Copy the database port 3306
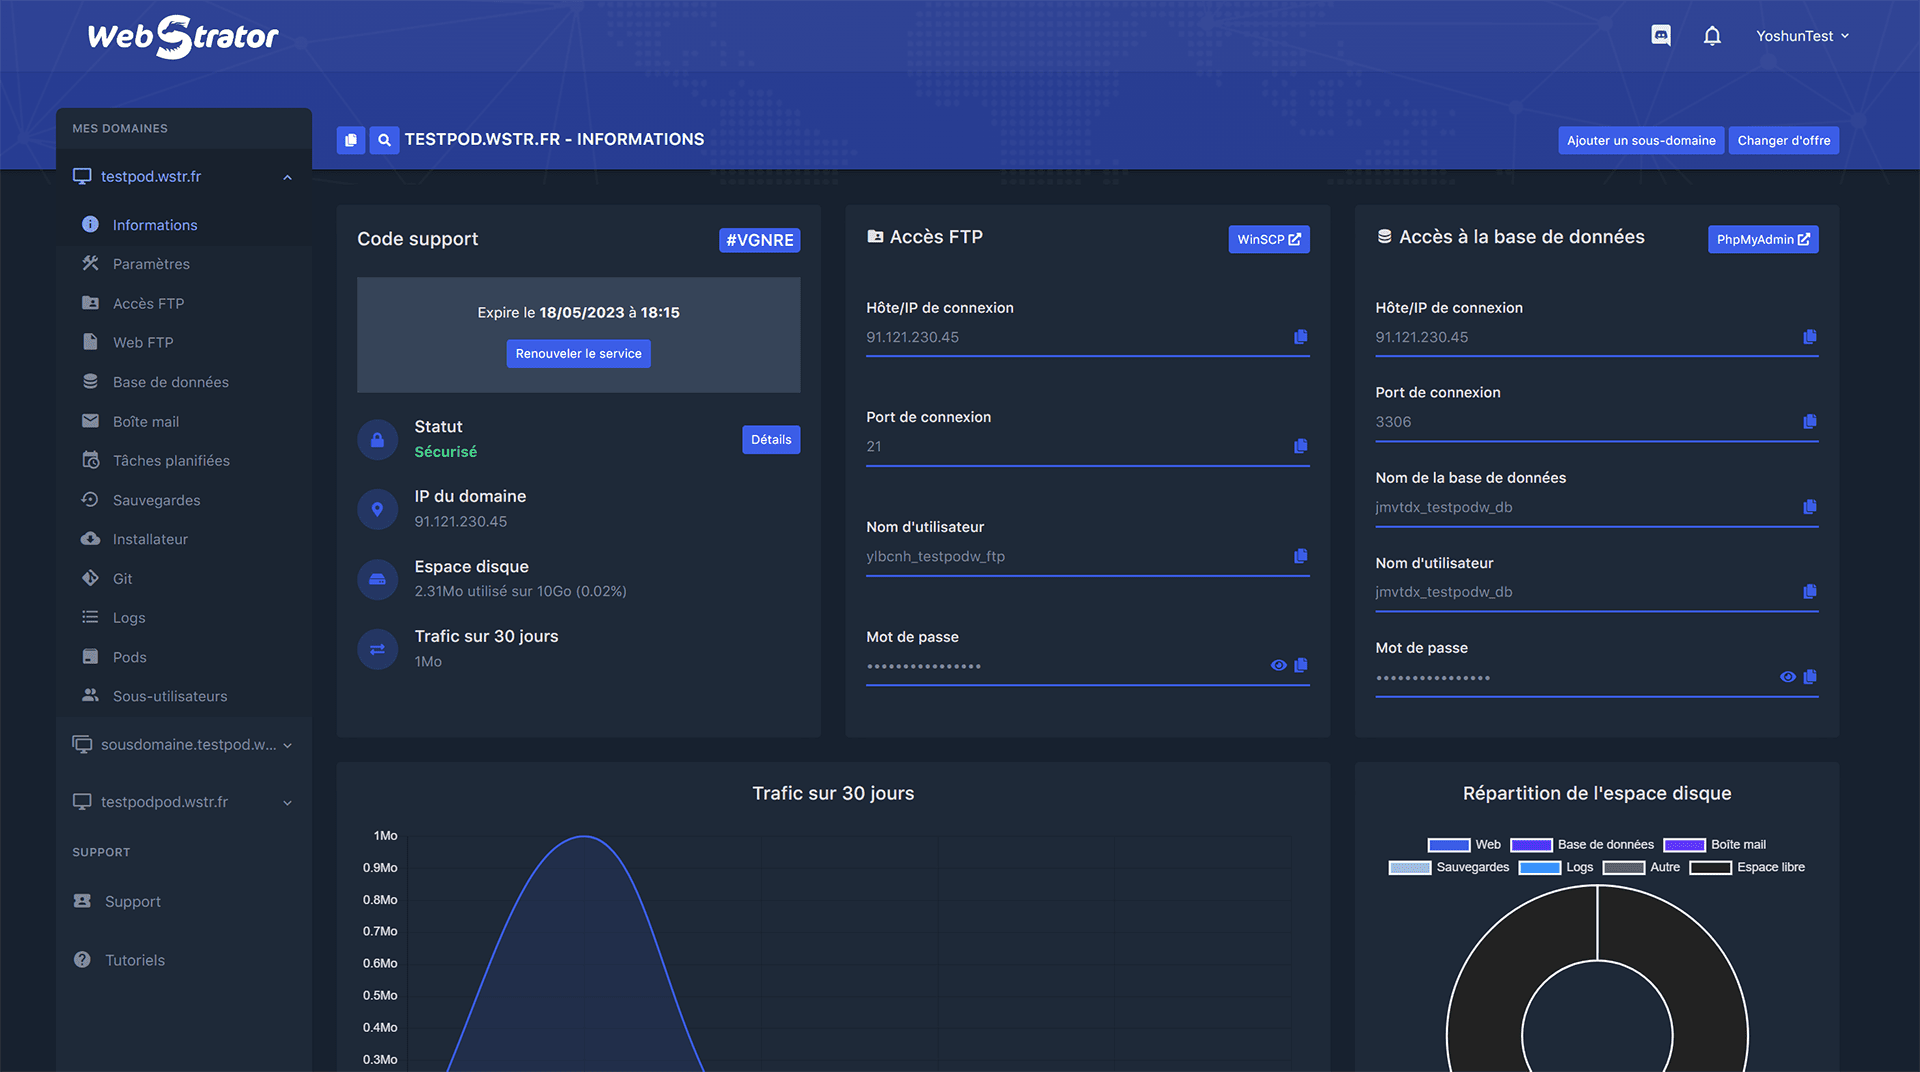The height and width of the screenshot is (1072, 1920). (x=1810, y=422)
